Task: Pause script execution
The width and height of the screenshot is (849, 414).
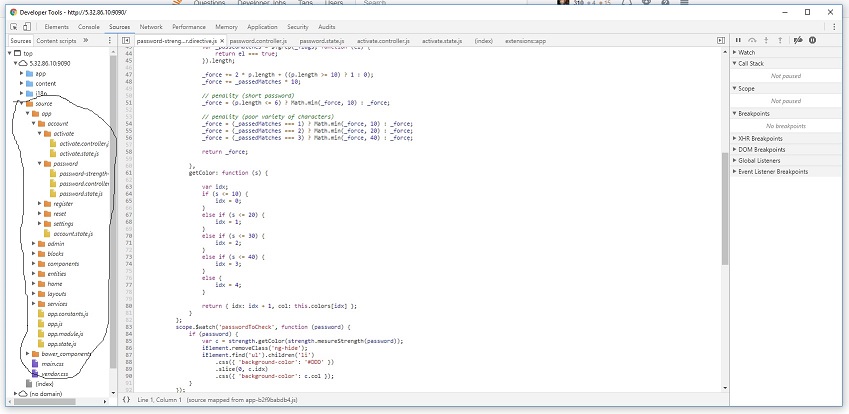Action: coord(737,41)
